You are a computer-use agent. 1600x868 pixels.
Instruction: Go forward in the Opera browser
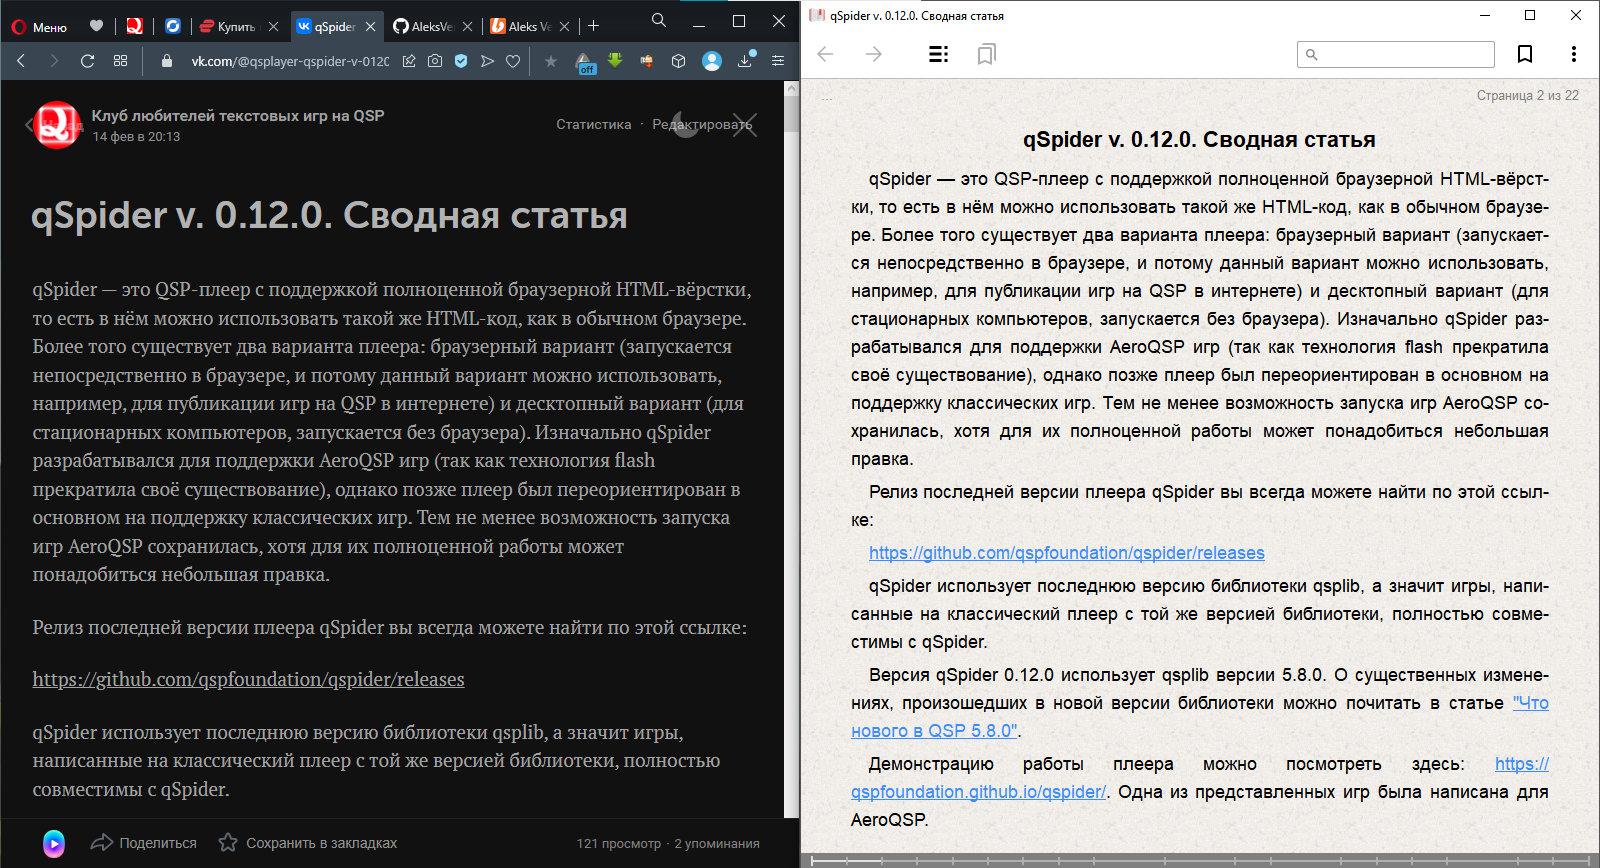pyautogui.click(x=54, y=61)
